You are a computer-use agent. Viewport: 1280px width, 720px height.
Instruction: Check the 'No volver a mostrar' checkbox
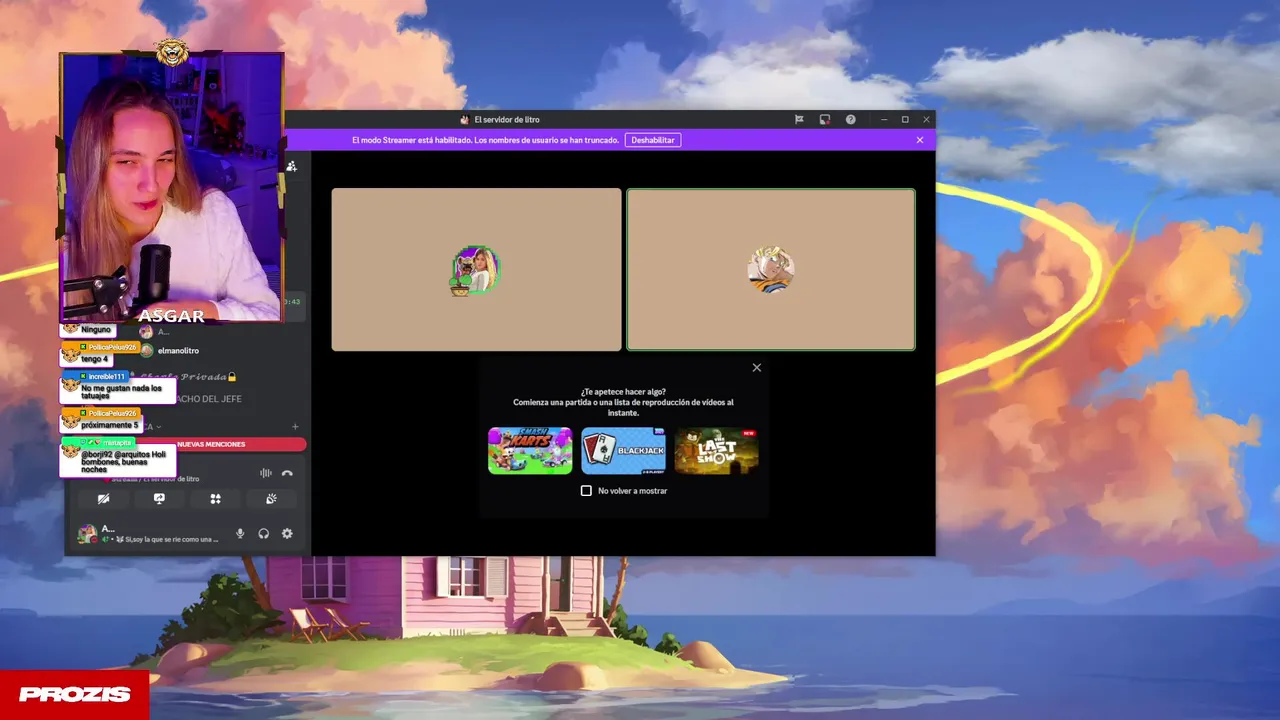click(x=587, y=491)
